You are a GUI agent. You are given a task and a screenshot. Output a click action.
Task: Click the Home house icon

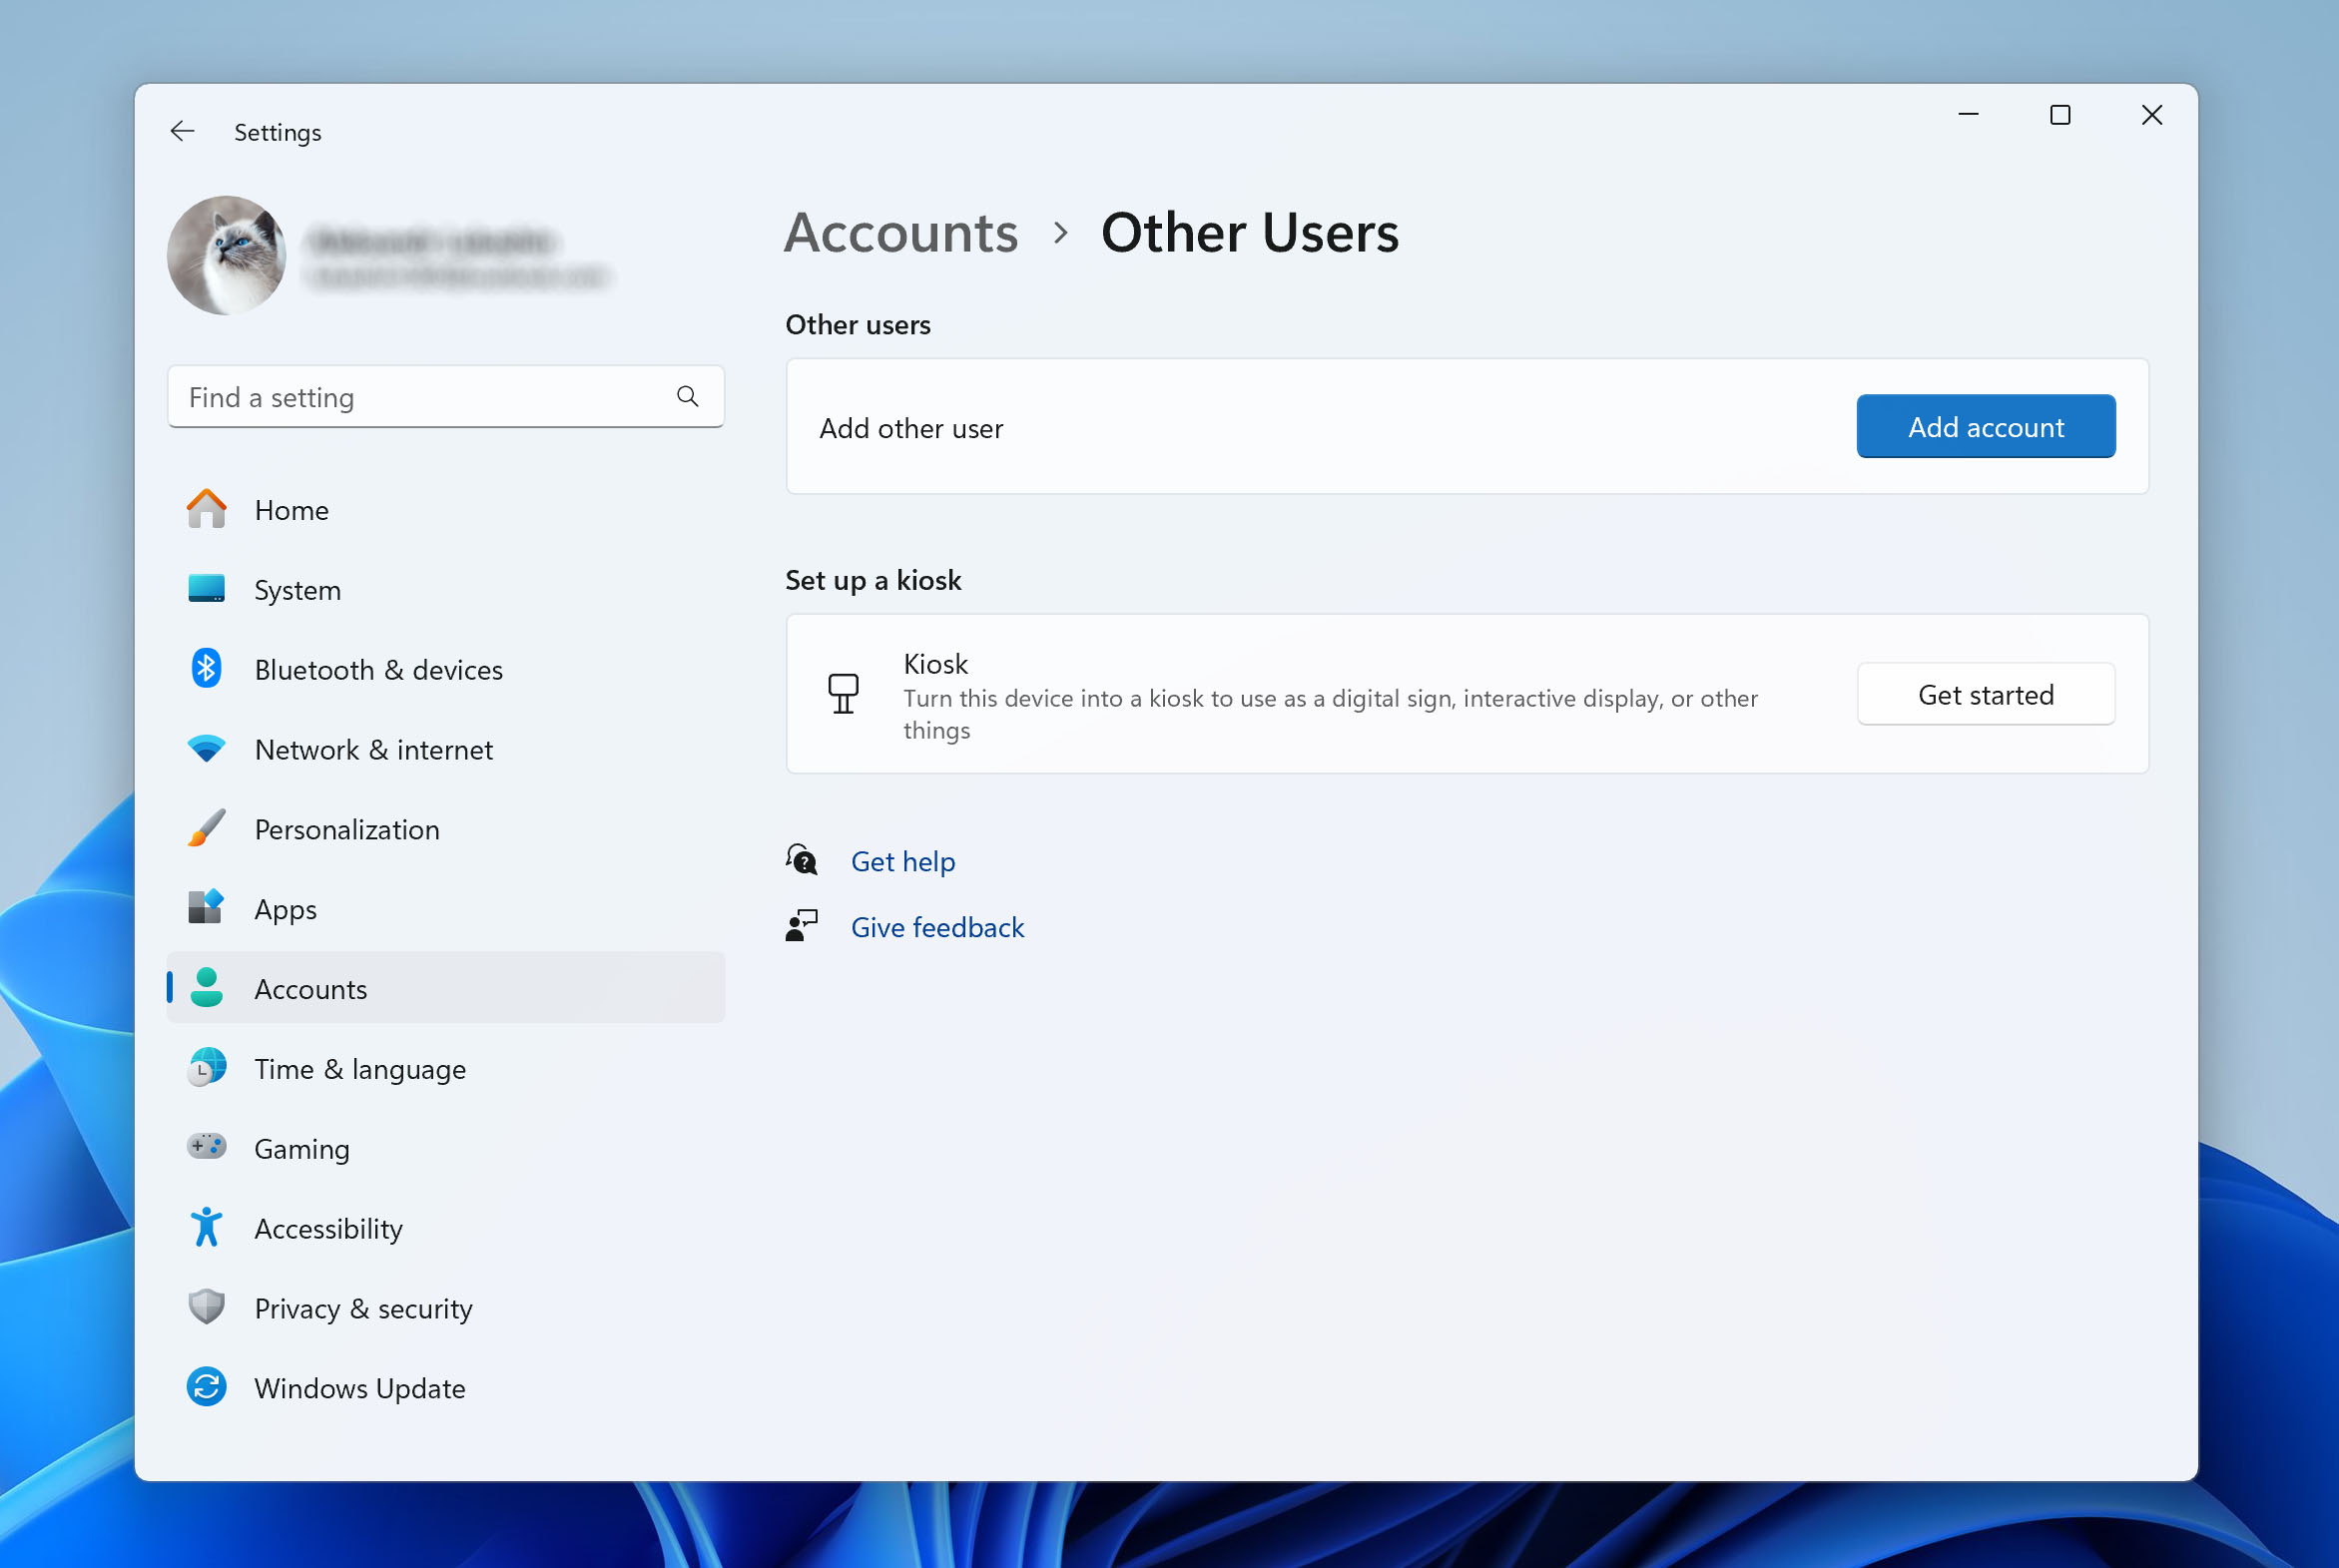[x=207, y=509]
